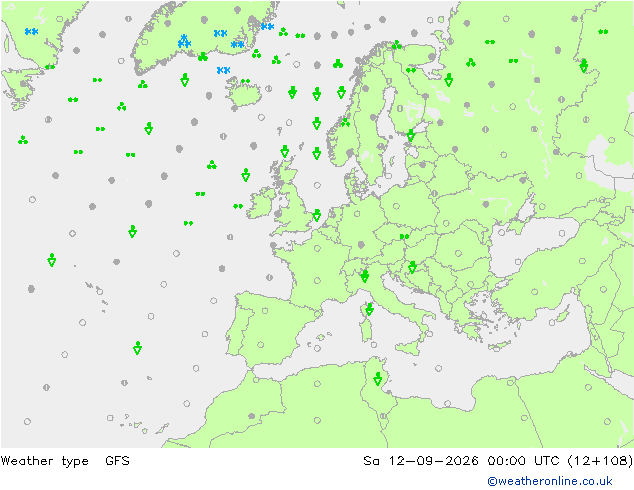Click the shower symbol over Croatia and Hungary

click(412, 267)
